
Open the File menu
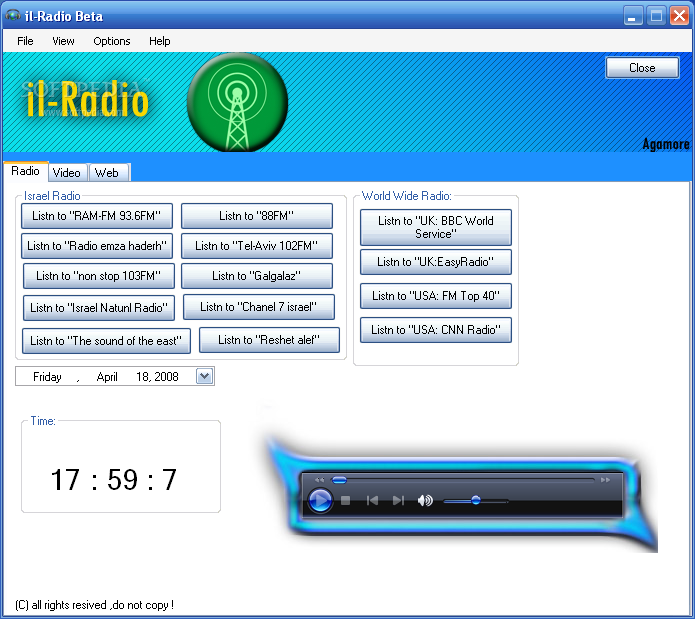(25, 41)
